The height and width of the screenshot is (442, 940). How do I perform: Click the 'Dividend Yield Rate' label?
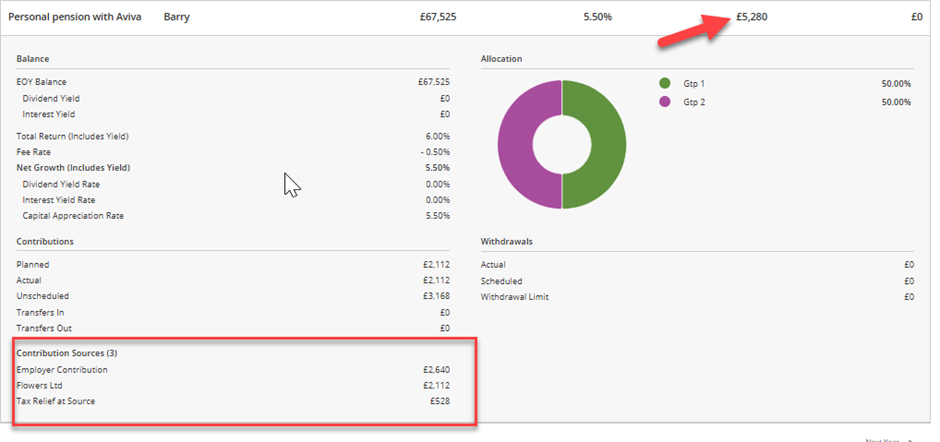point(61,184)
